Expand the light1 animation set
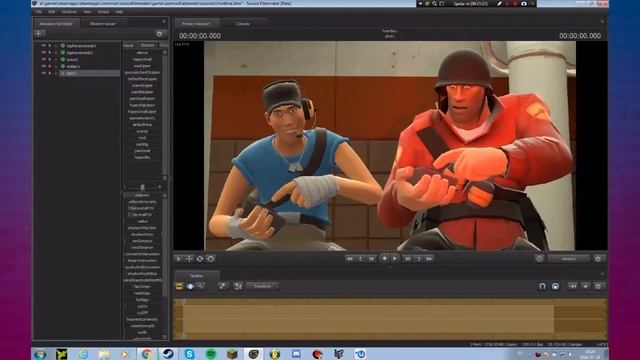This screenshot has height=360, width=640. click(x=50, y=73)
